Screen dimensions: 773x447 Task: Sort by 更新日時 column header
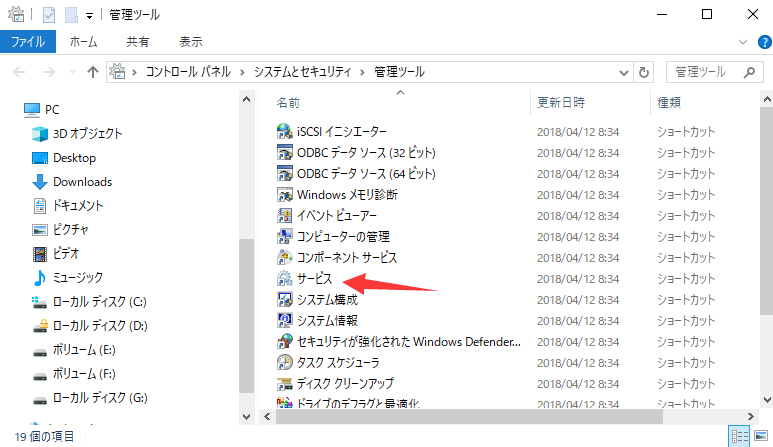coord(561,103)
